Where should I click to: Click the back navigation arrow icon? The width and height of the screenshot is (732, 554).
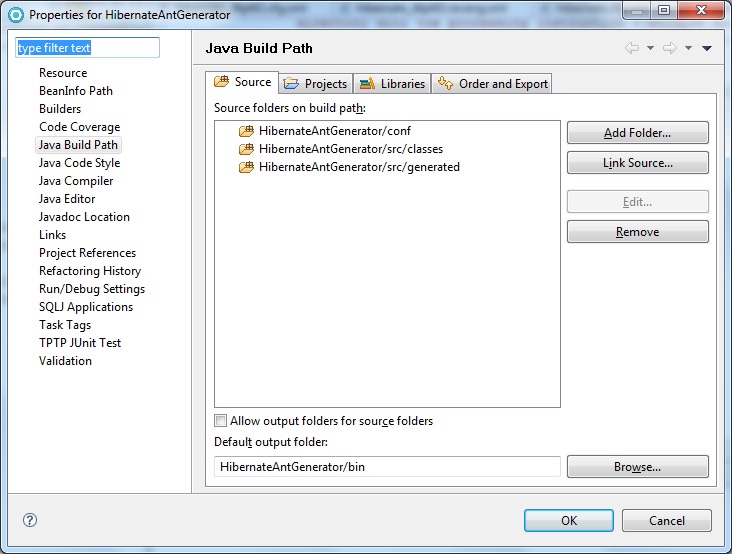point(632,48)
